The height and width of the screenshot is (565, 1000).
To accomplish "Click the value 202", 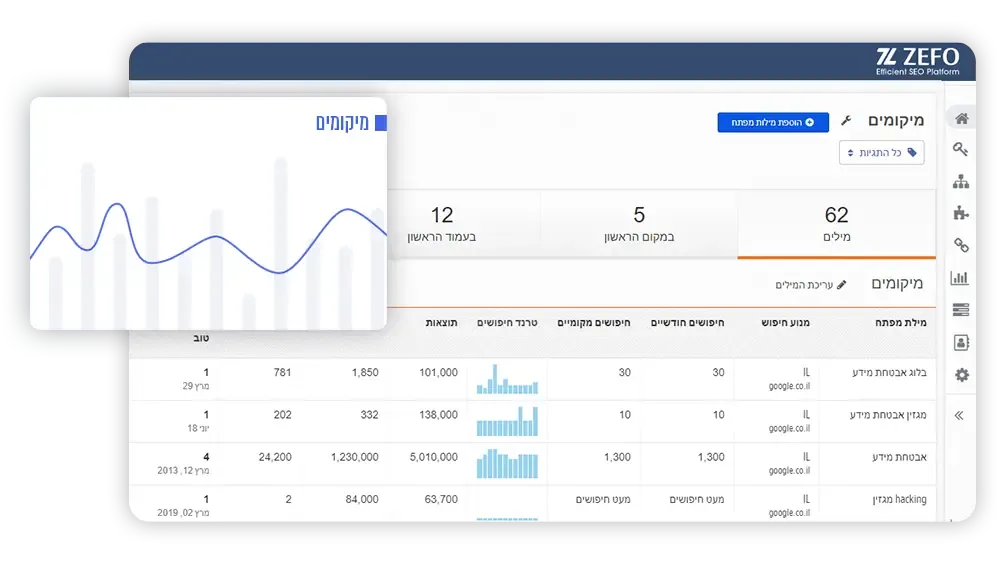I will pyautogui.click(x=283, y=415).
